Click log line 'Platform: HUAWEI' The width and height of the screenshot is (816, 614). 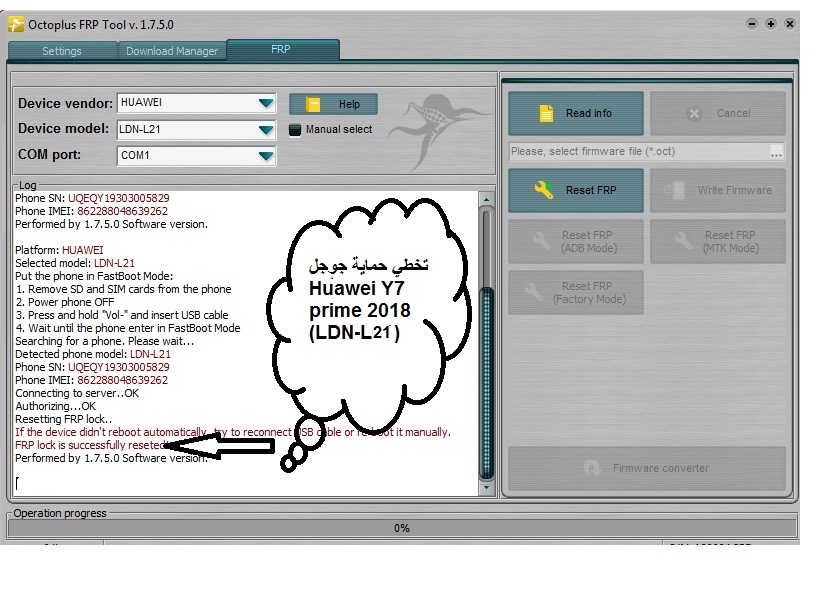pyautogui.click(x=59, y=250)
